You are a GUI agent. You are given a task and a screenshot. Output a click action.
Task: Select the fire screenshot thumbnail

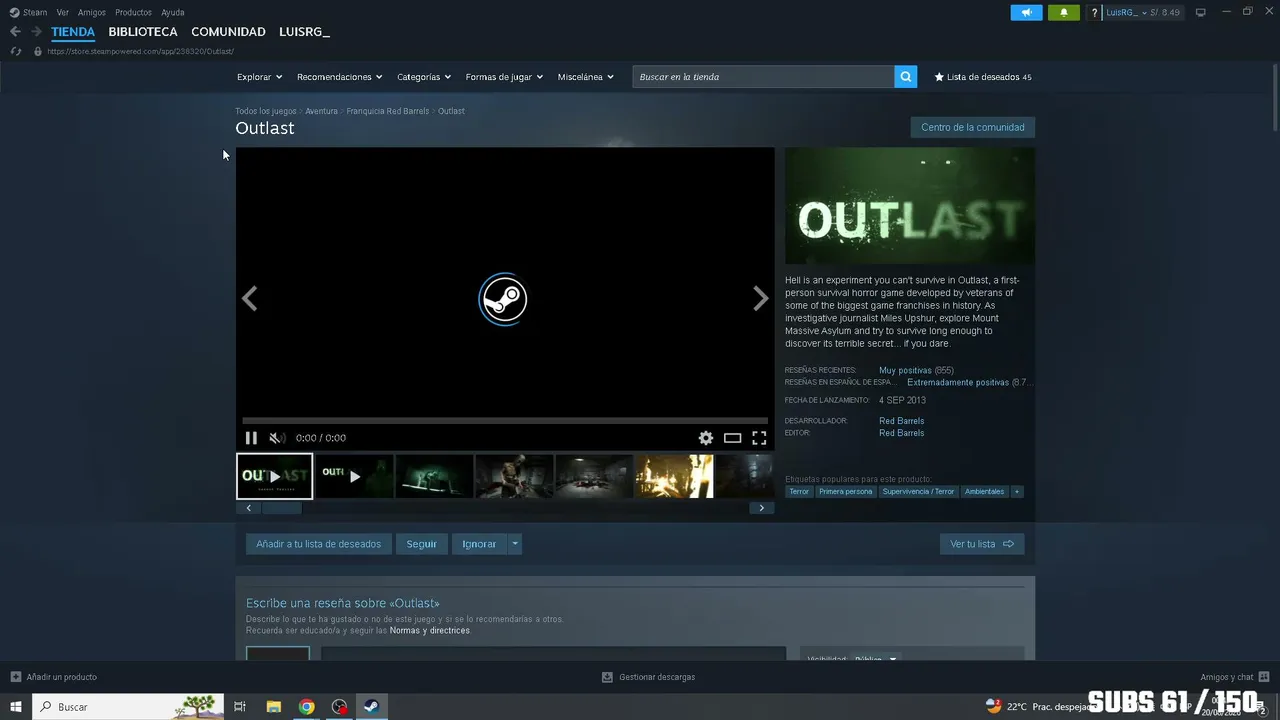point(674,476)
